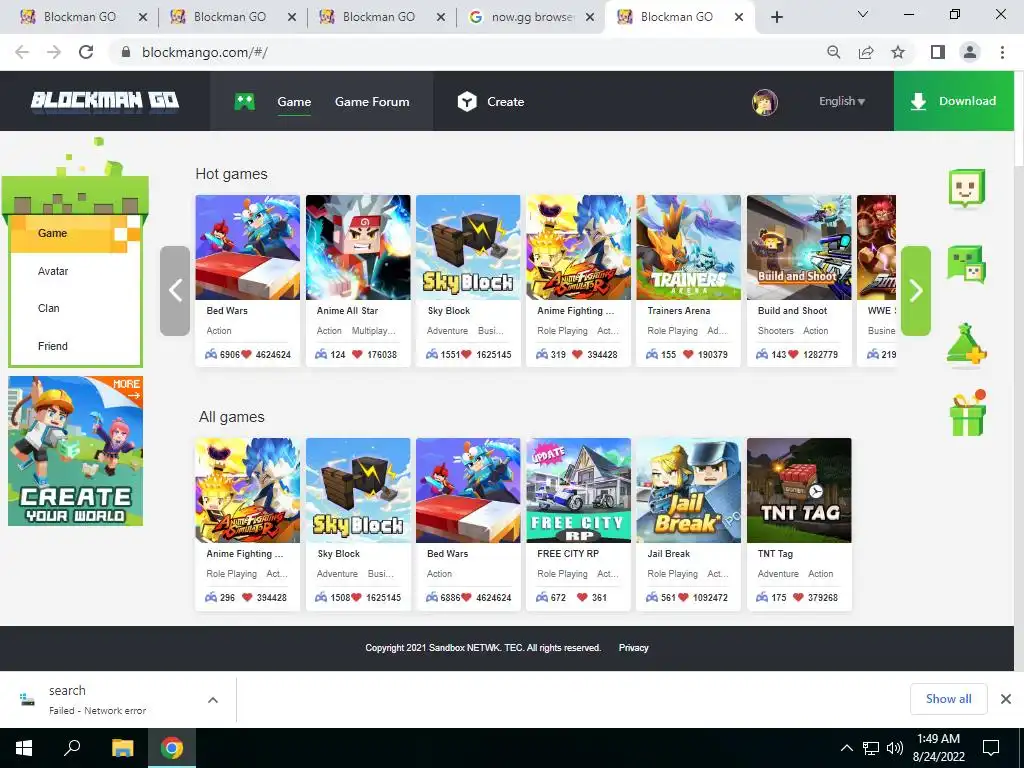Viewport: 1024px width, 768px height.
Task: Click the volume icon in system tray
Action: coord(895,748)
